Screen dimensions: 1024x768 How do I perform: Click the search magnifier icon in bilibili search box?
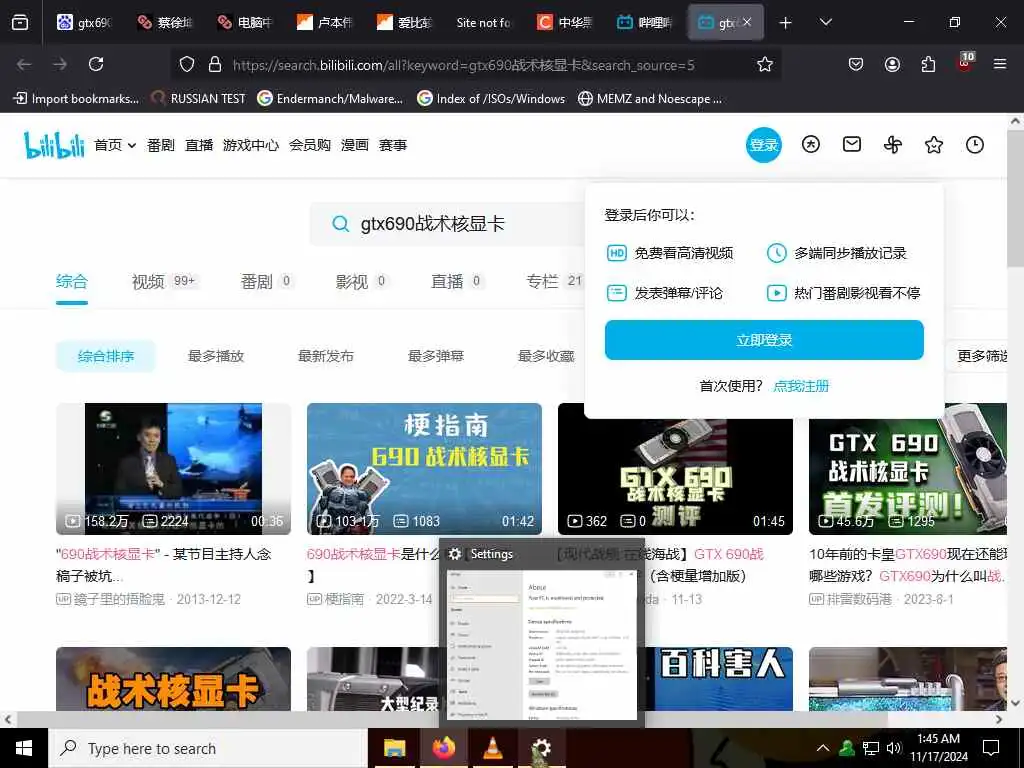(x=340, y=224)
